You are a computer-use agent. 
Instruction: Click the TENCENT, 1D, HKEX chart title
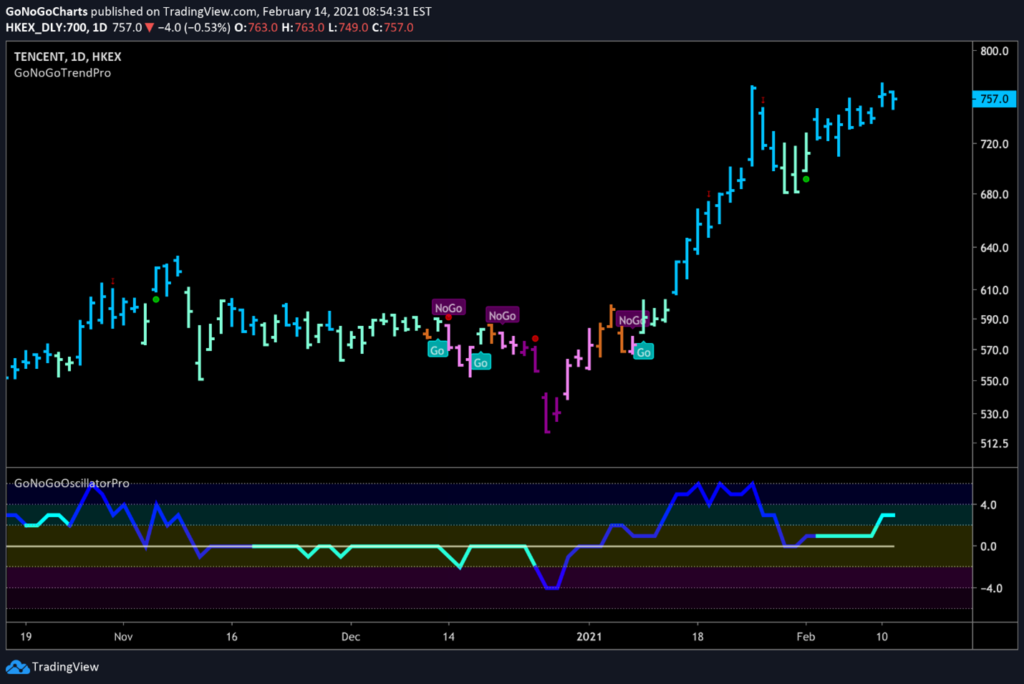[x=68, y=57]
